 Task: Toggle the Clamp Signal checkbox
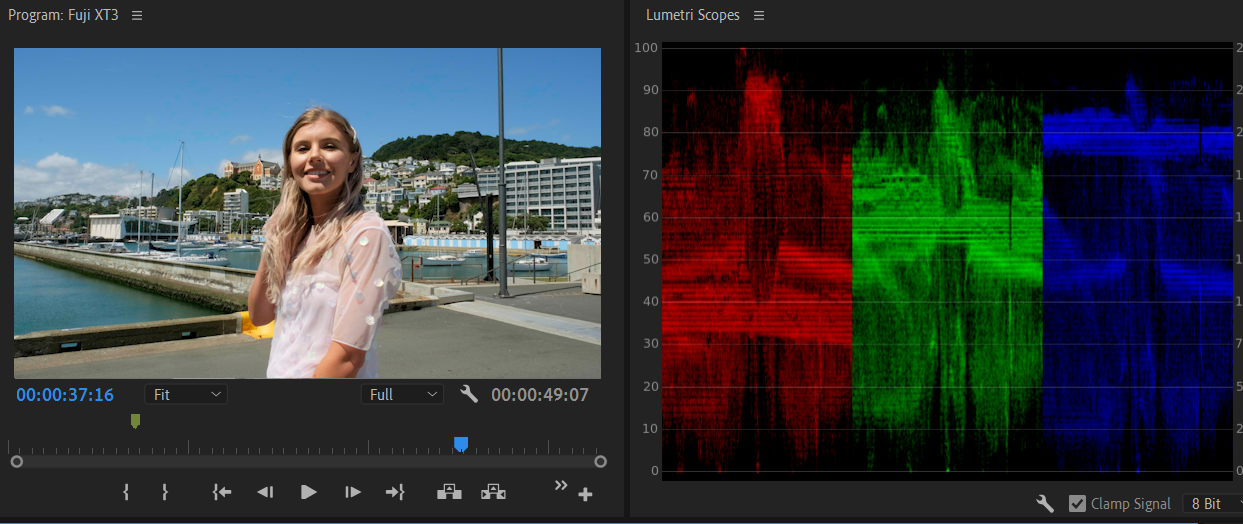click(x=1077, y=504)
